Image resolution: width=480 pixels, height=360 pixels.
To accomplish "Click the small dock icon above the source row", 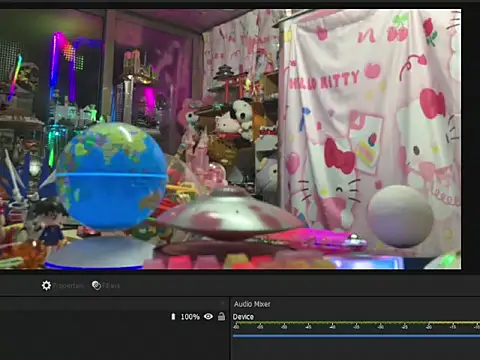I will pos(223,303).
